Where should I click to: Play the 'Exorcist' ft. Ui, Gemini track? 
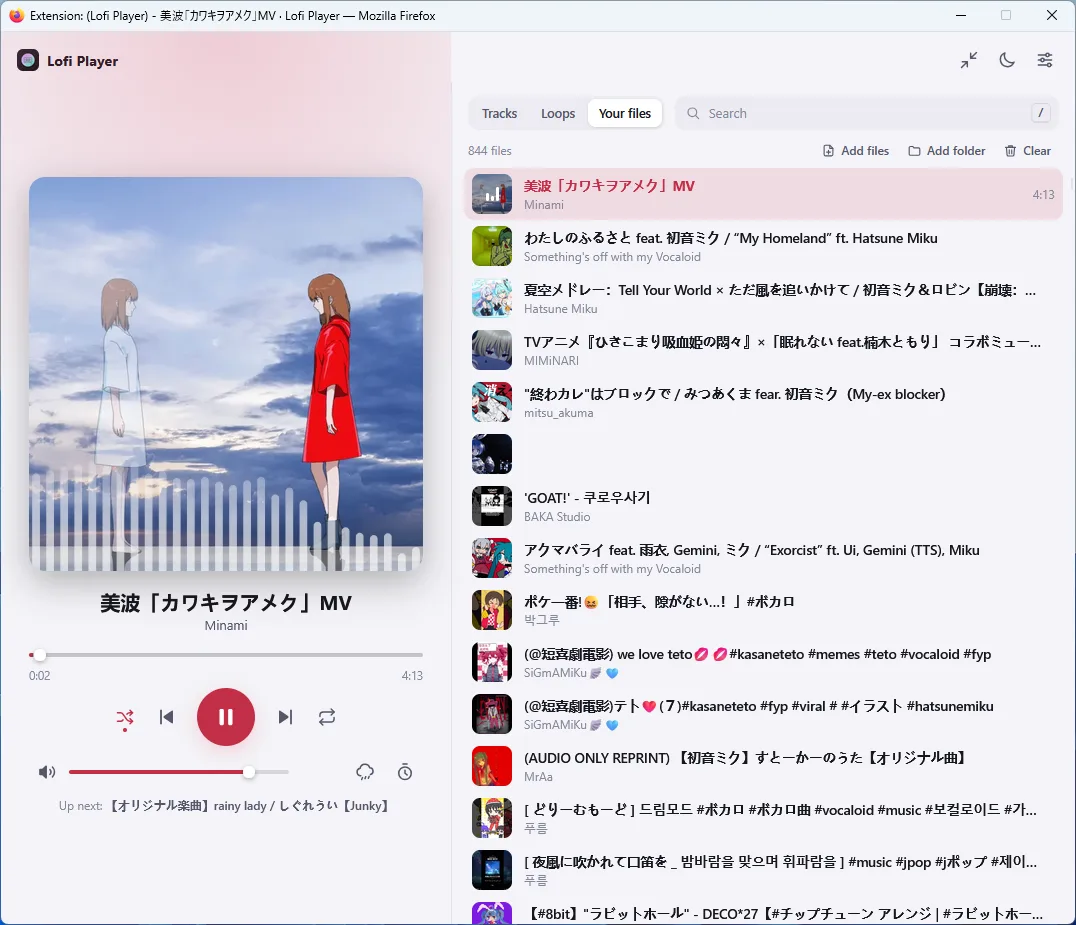coord(763,559)
